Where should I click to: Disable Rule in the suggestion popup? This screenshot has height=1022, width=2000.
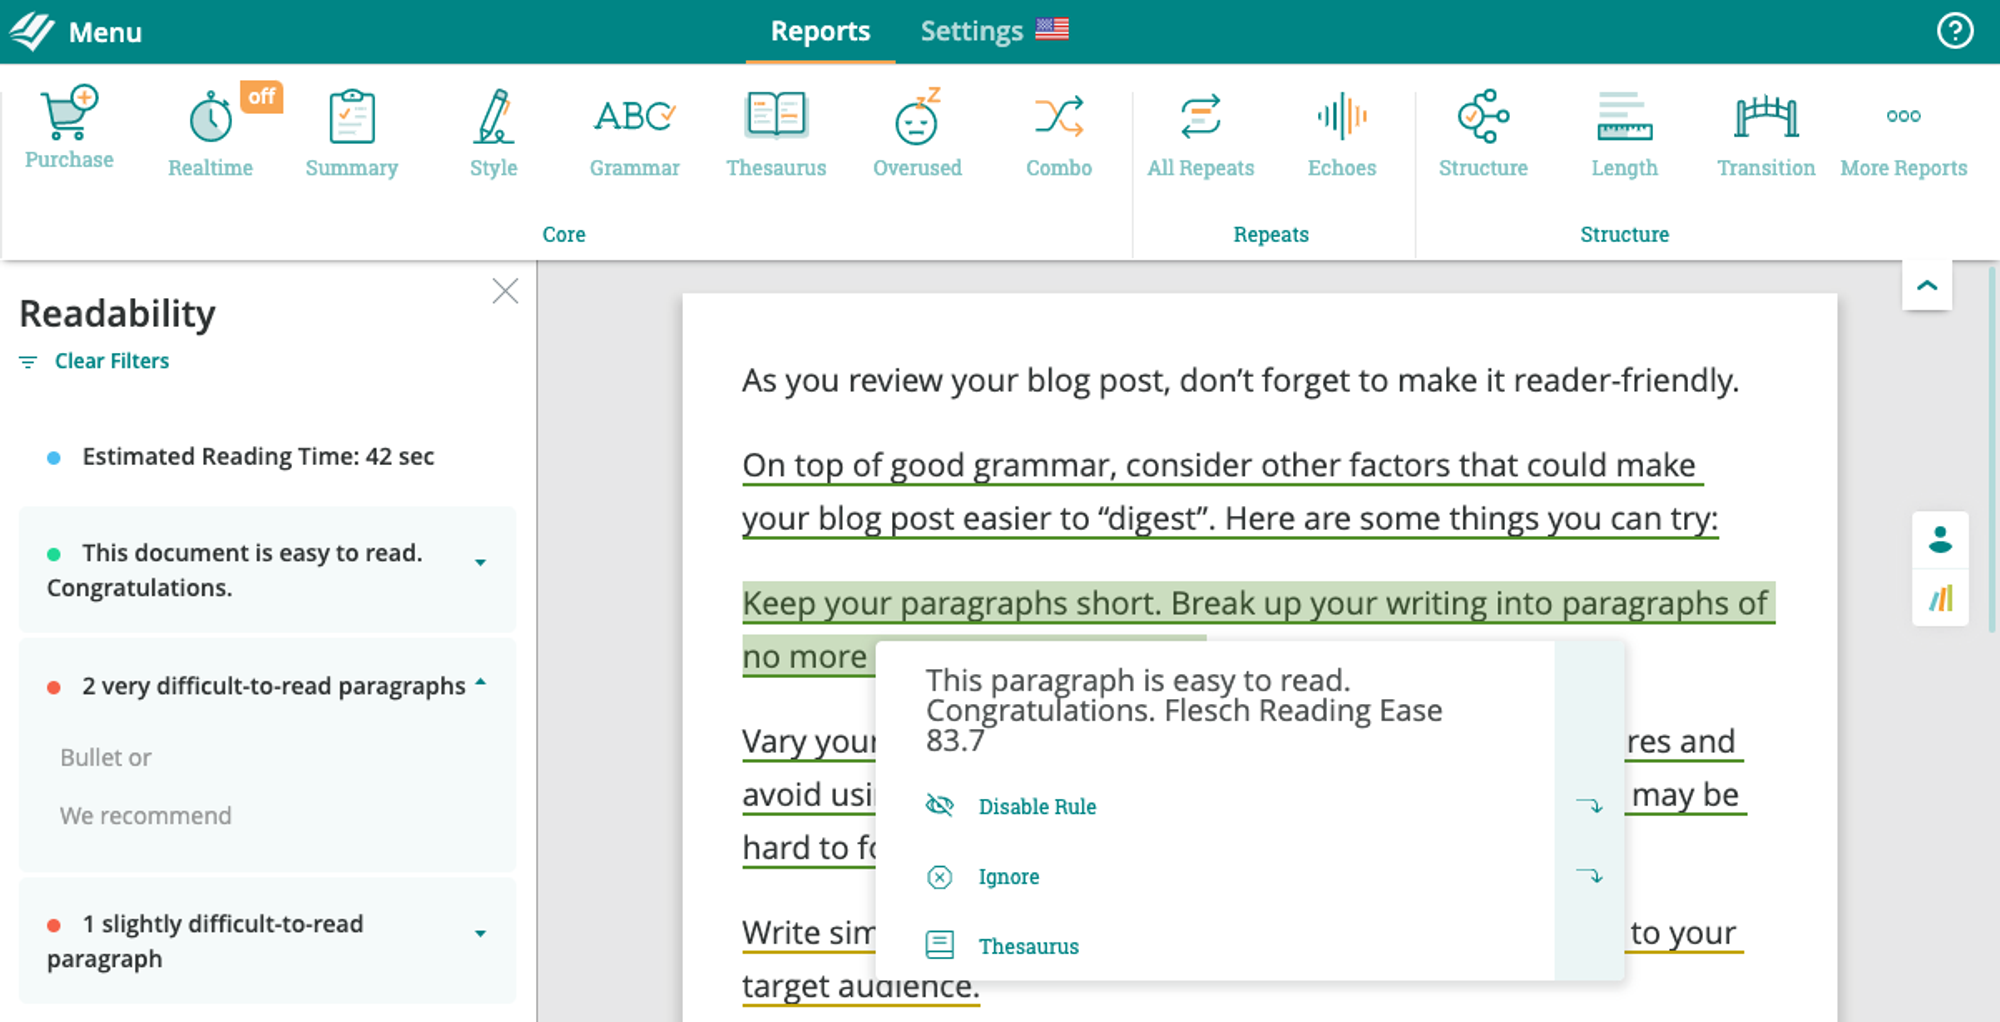tap(1036, 806)
